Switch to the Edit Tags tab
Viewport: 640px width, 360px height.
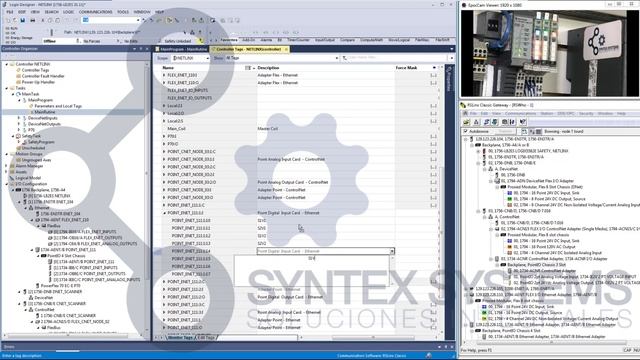coord(206,338)
